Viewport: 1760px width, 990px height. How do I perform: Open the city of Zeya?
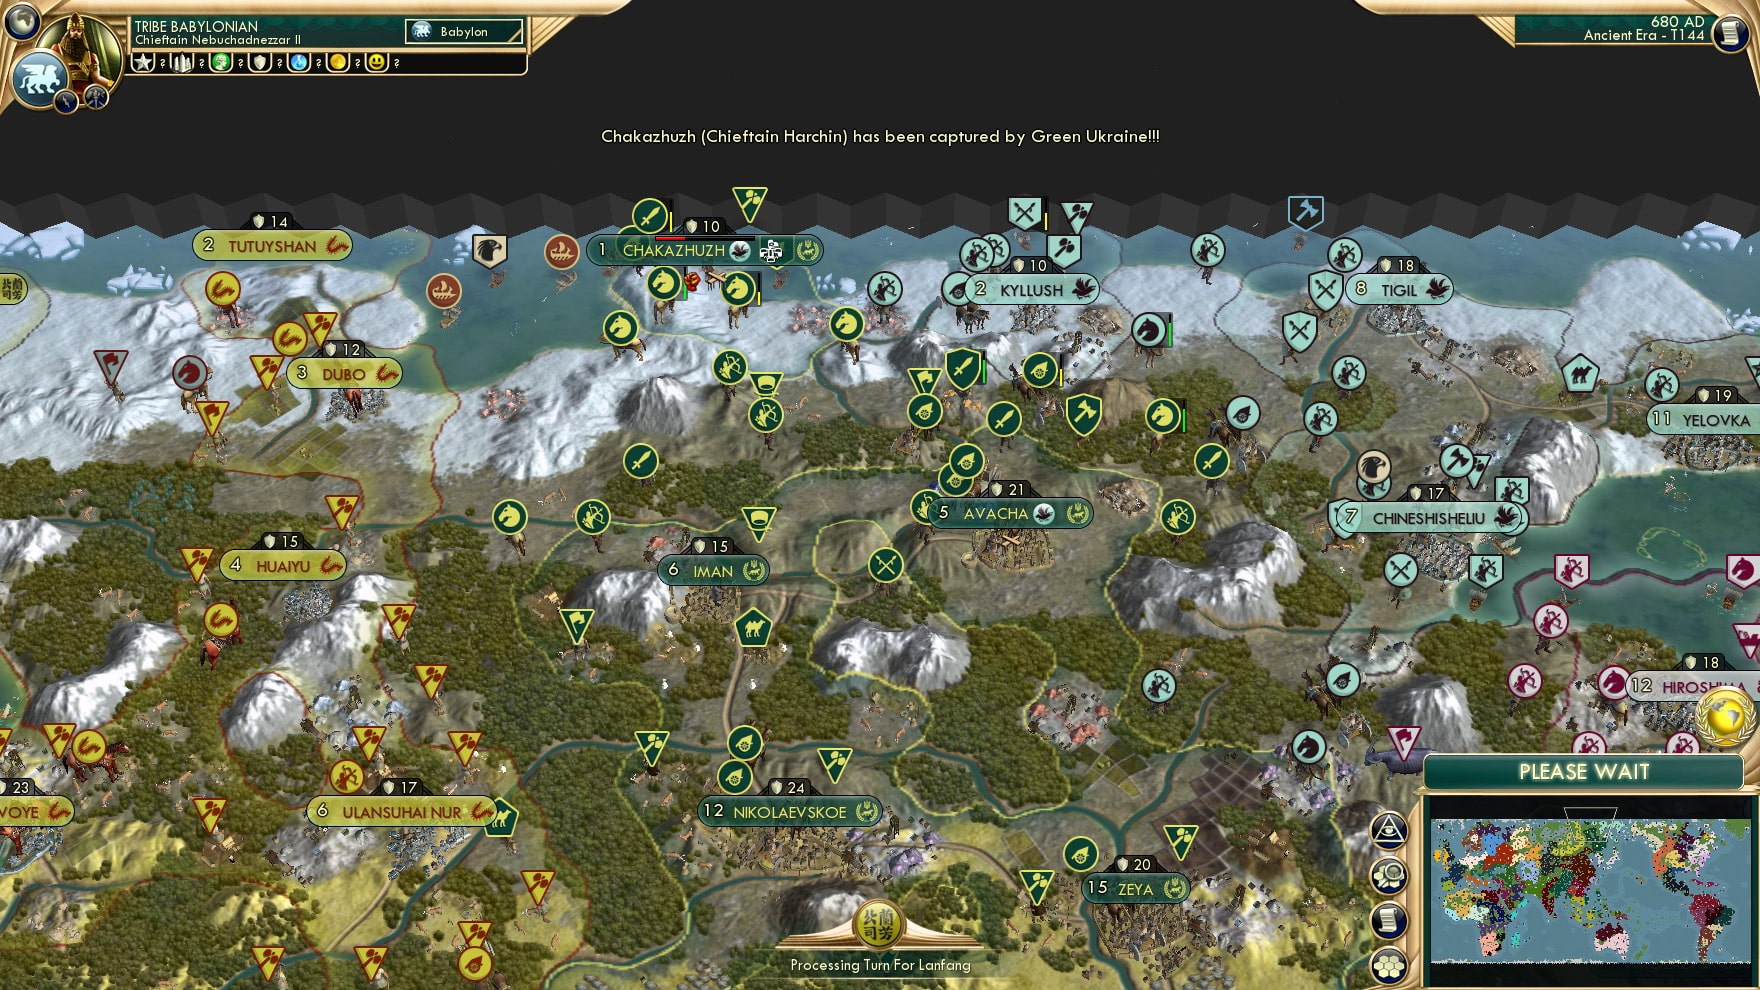1135,888
